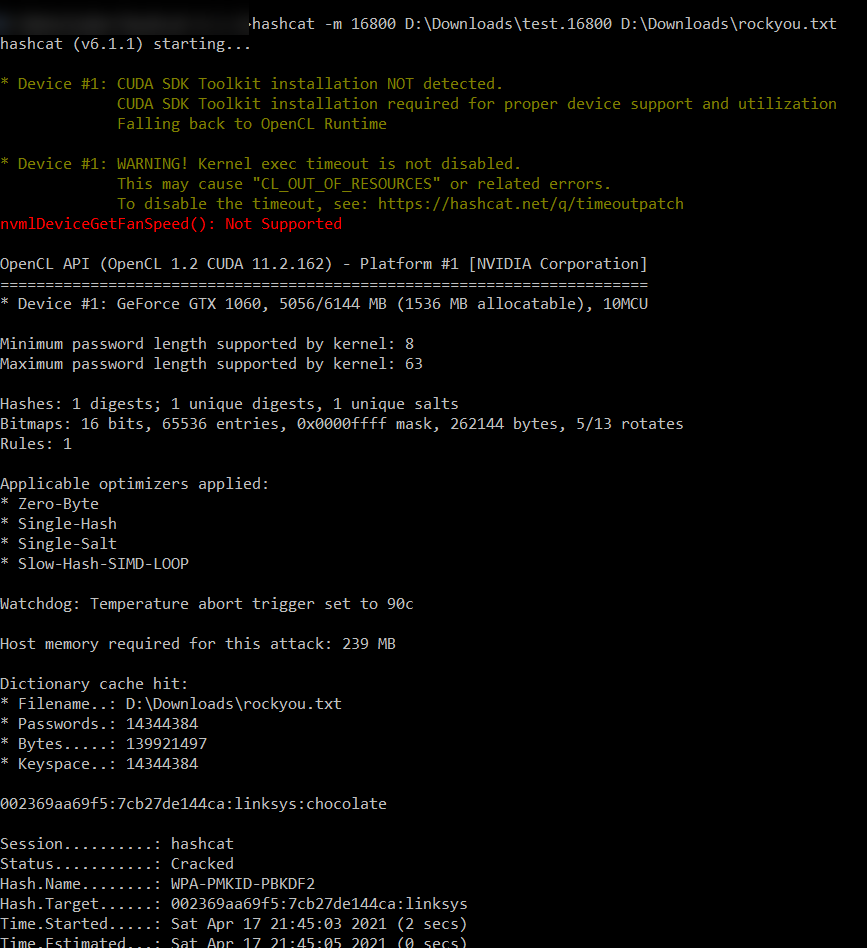Image resolution: width=867 pixels, height=948 pixels.
Task: Click the hashcat.net timeoutpatch URL
Action: (531, 204)
